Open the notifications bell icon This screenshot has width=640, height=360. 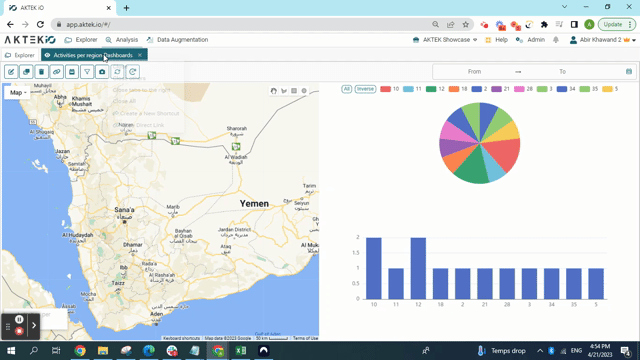point(556,40)
